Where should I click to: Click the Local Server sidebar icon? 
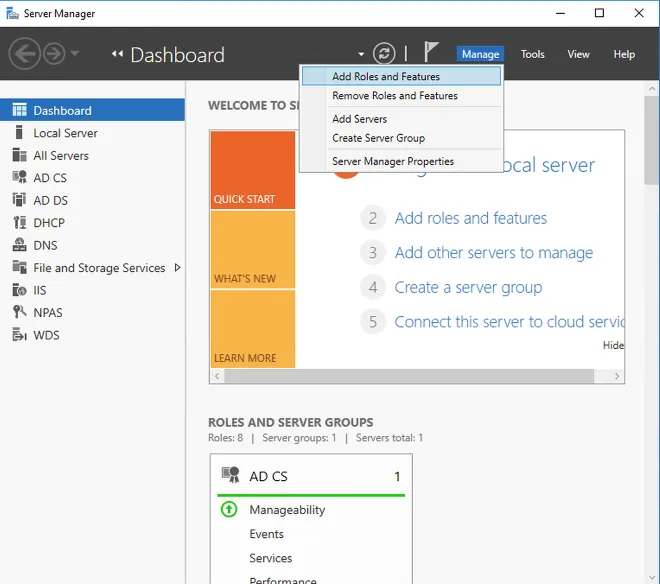coord(19,132)
